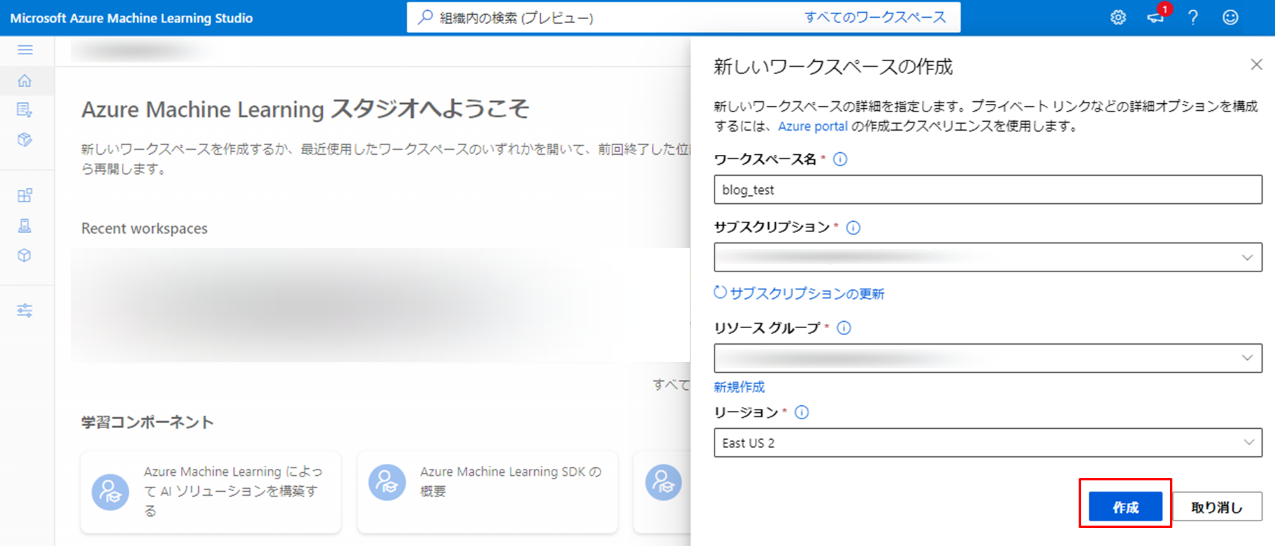This screenshot has height=546, width=1275.
Task: Expand the リソース グループ dropdown
Action: coord(1247,357)
